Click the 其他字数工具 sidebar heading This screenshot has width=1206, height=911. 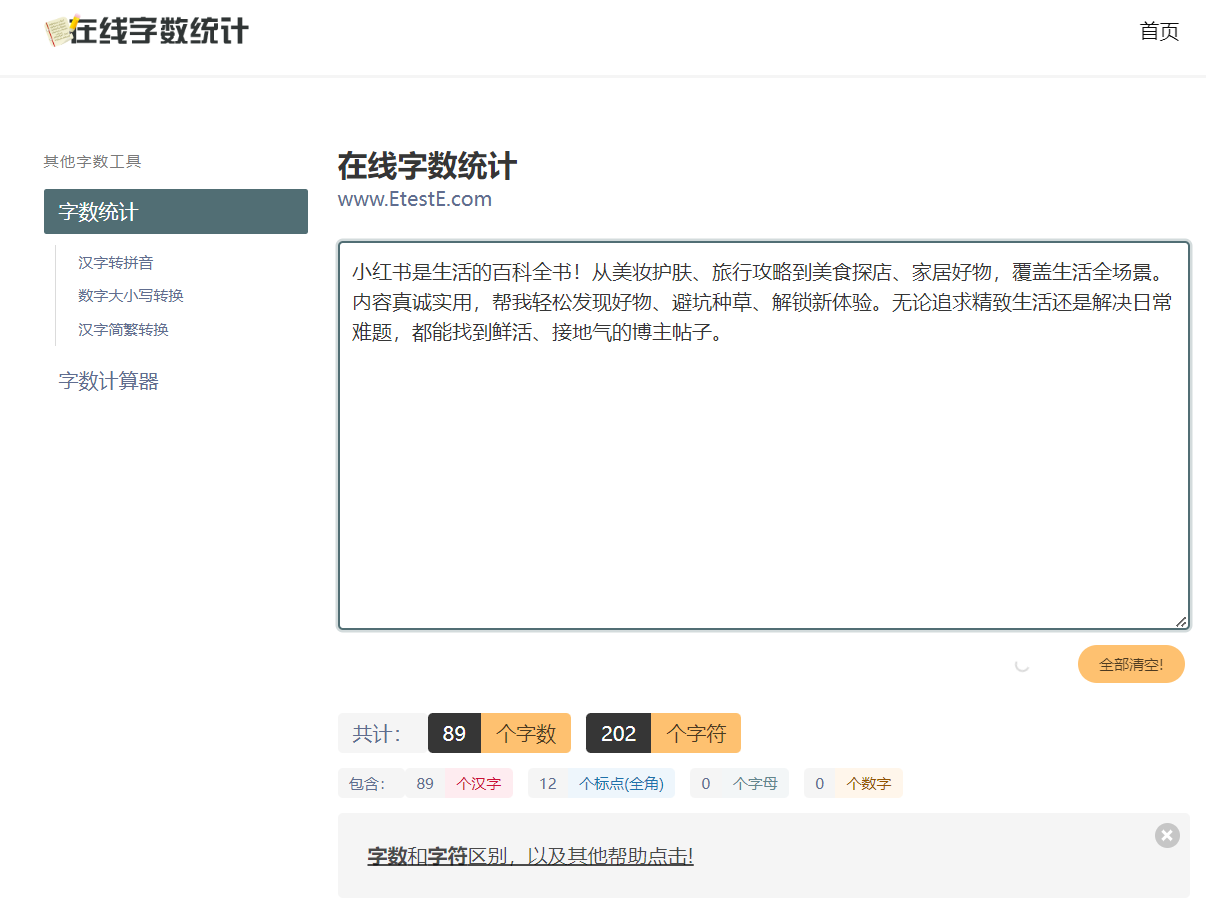pos(93,161)
